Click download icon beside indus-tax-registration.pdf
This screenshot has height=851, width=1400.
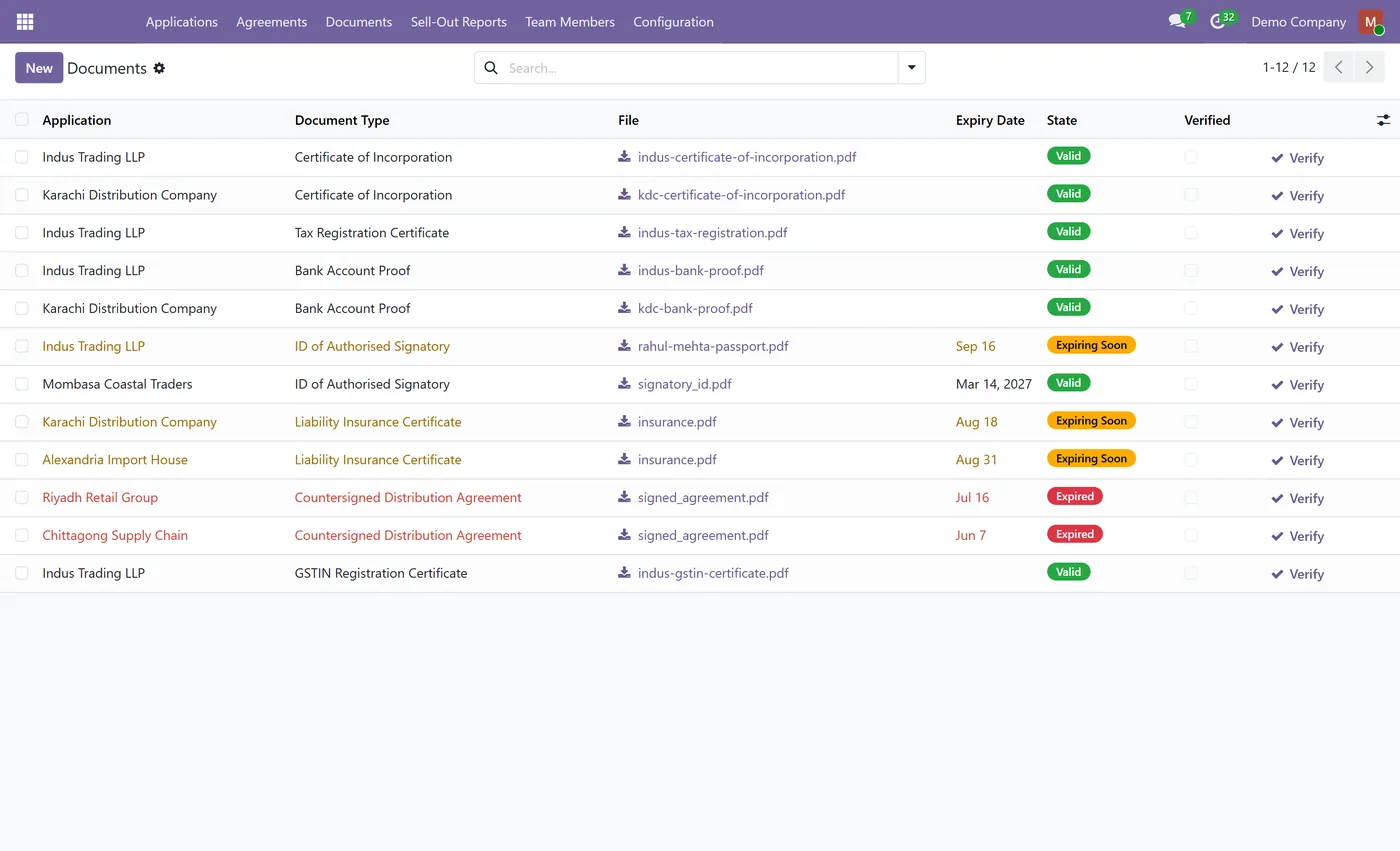click(x=624, y=233)
